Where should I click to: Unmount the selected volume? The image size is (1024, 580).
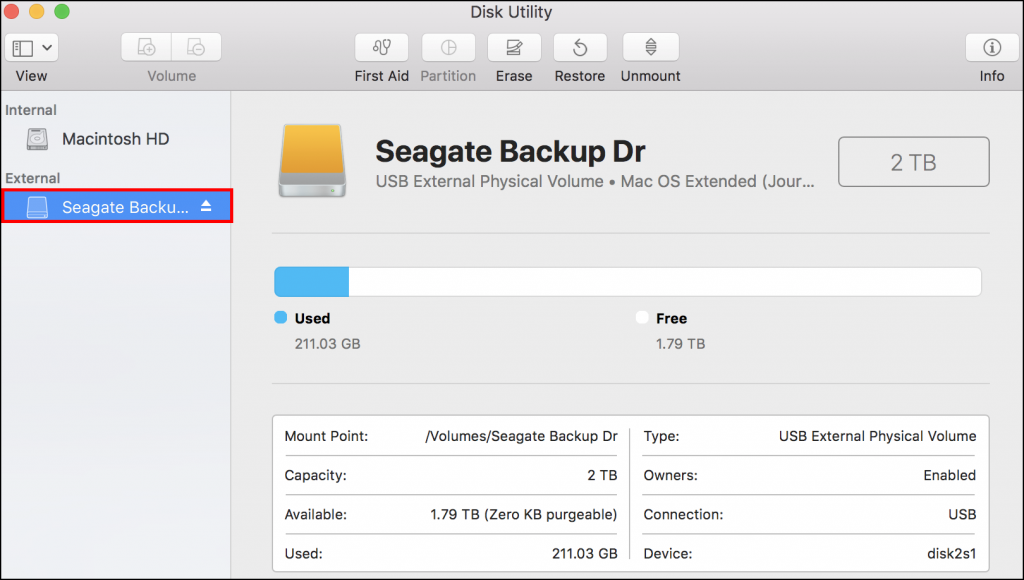[x=649, y=47]
